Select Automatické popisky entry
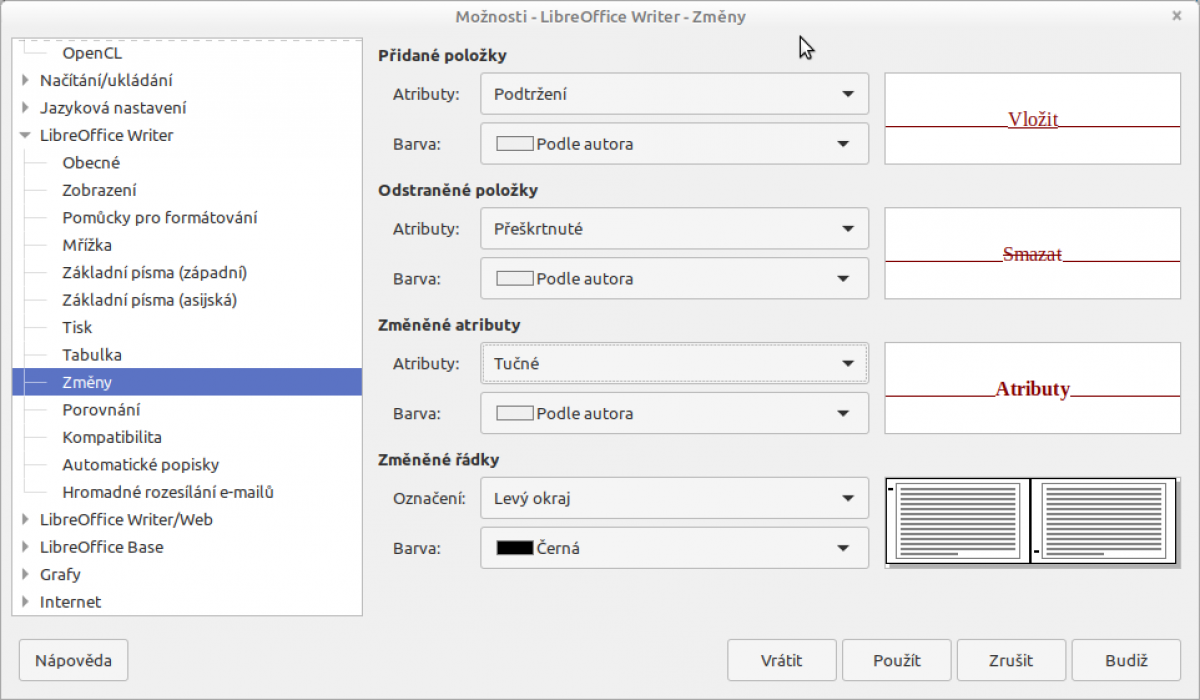This screenshot has height=700, width=1200. (x=141, y=465)
